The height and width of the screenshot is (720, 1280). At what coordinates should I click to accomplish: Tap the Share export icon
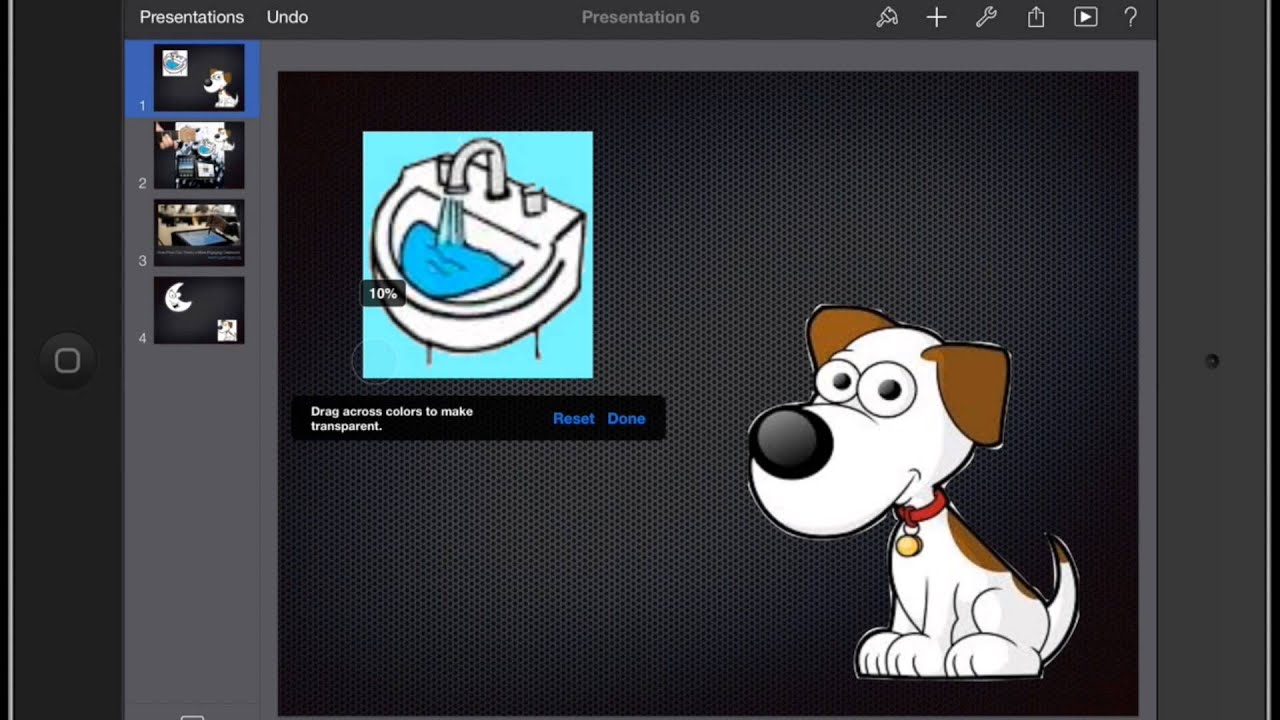click(1036, 16)
